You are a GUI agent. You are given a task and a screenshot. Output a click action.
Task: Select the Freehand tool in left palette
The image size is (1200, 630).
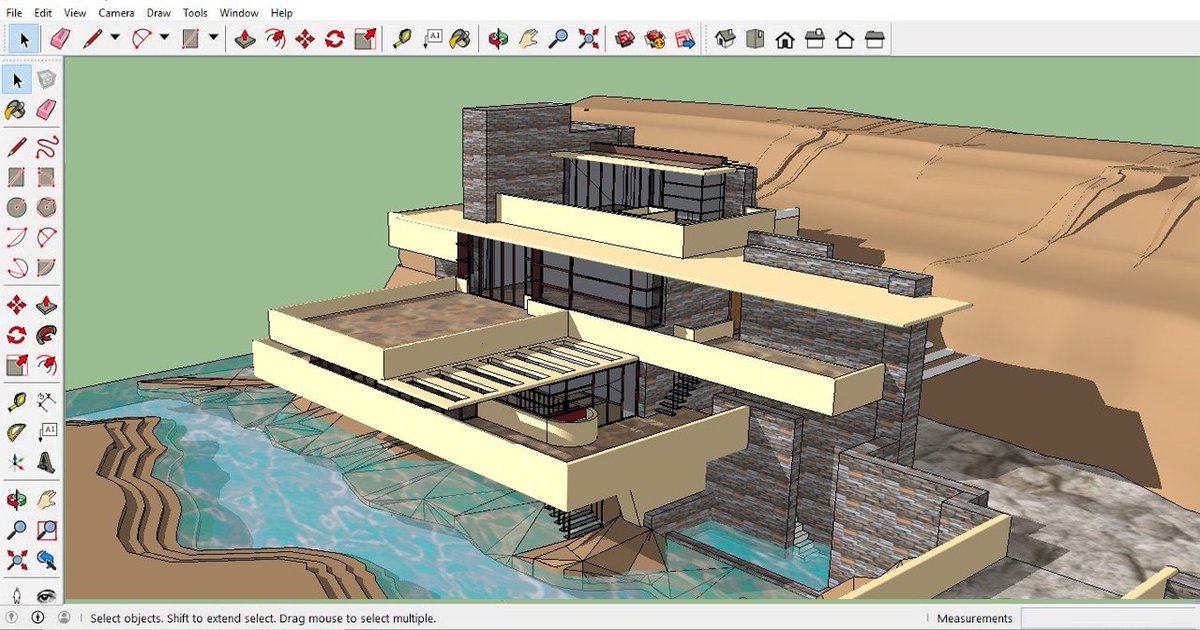point(46,148)
